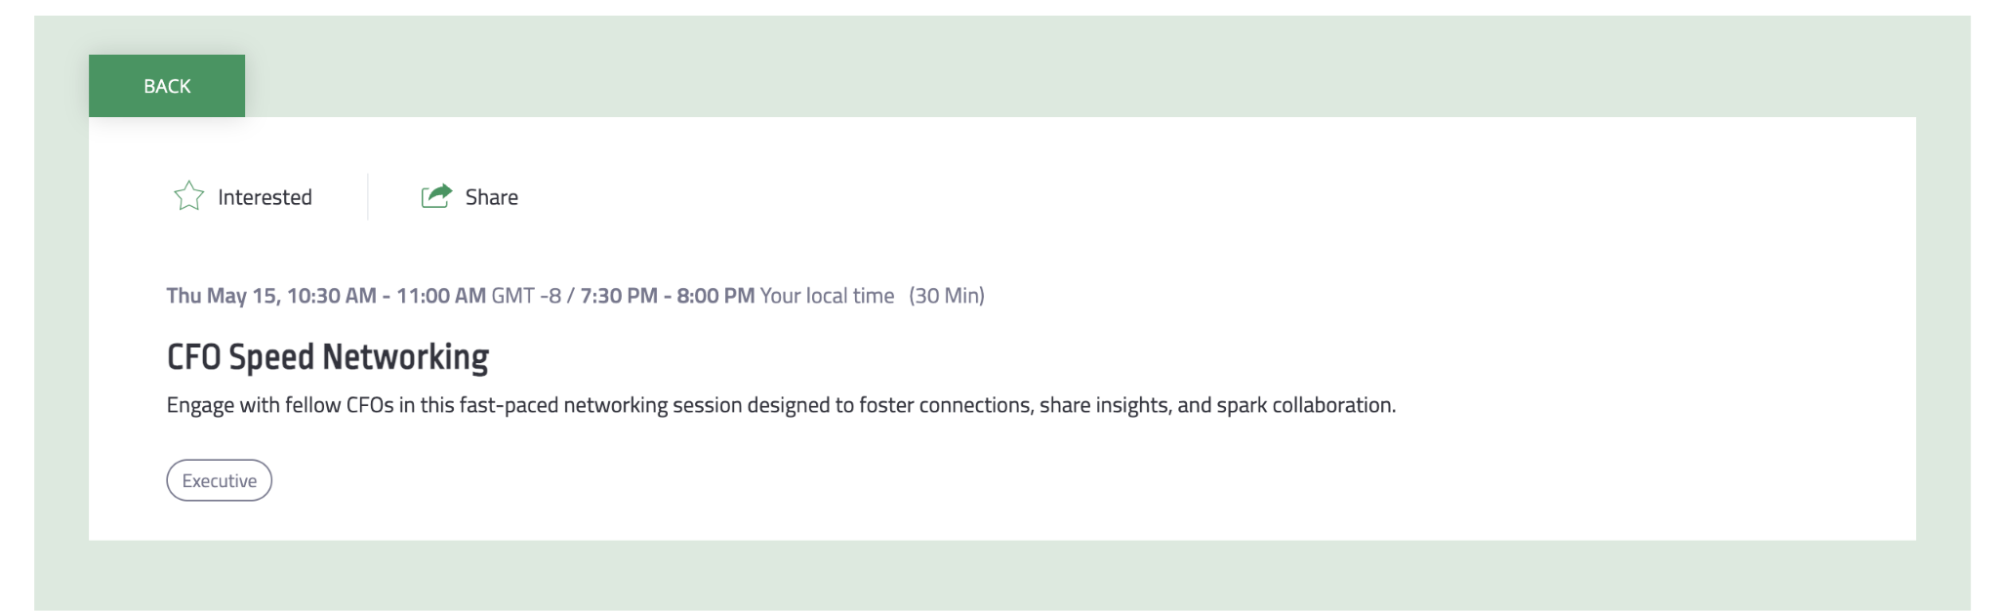Click the CFO Speed Networking title

[327, 357]
